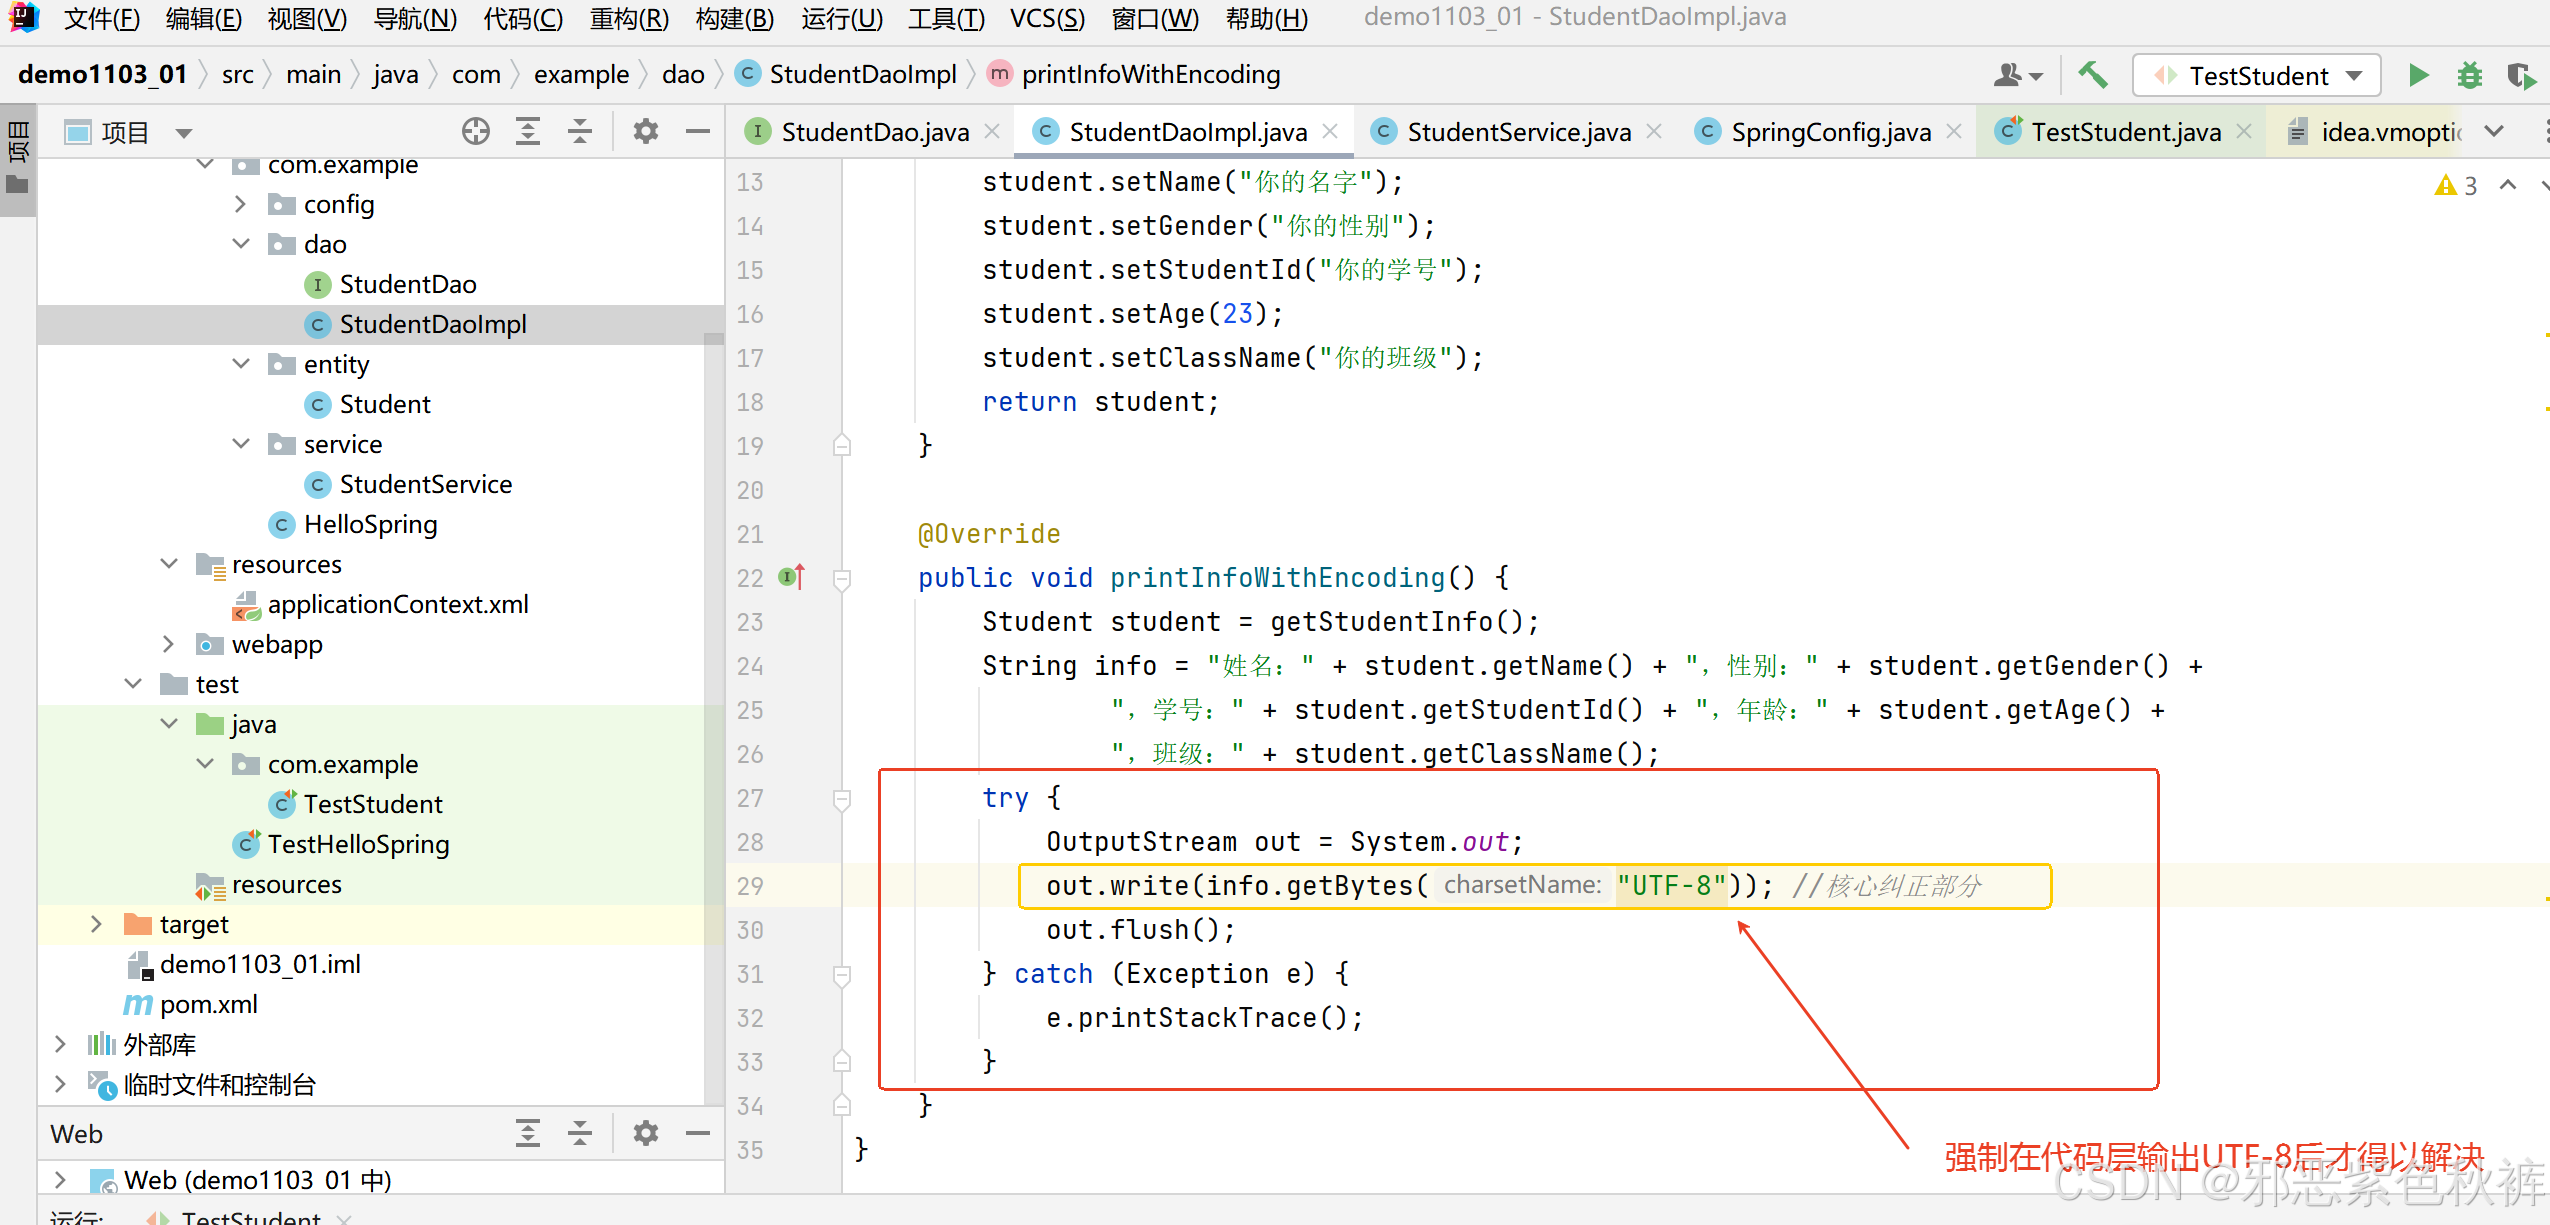Viewport: 2550px width, 1225px height.
Task: Open the 重构(R) menu
Action: pyautogui.click(x=628, y=18)
